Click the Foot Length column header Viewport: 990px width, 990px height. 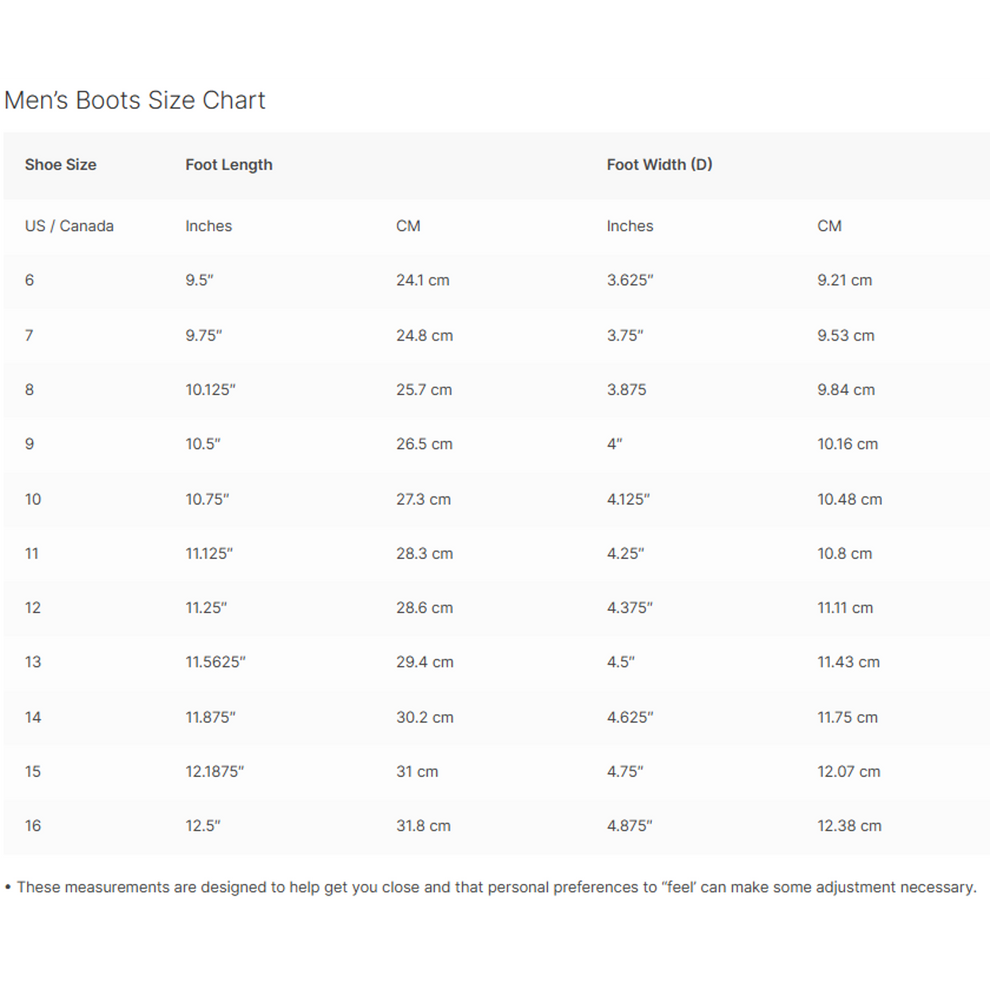pyautogui.click(x=229, y=165)
